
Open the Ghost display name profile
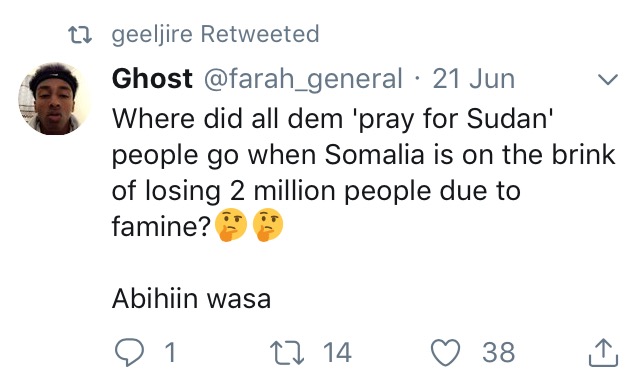(x=152, y=78)
